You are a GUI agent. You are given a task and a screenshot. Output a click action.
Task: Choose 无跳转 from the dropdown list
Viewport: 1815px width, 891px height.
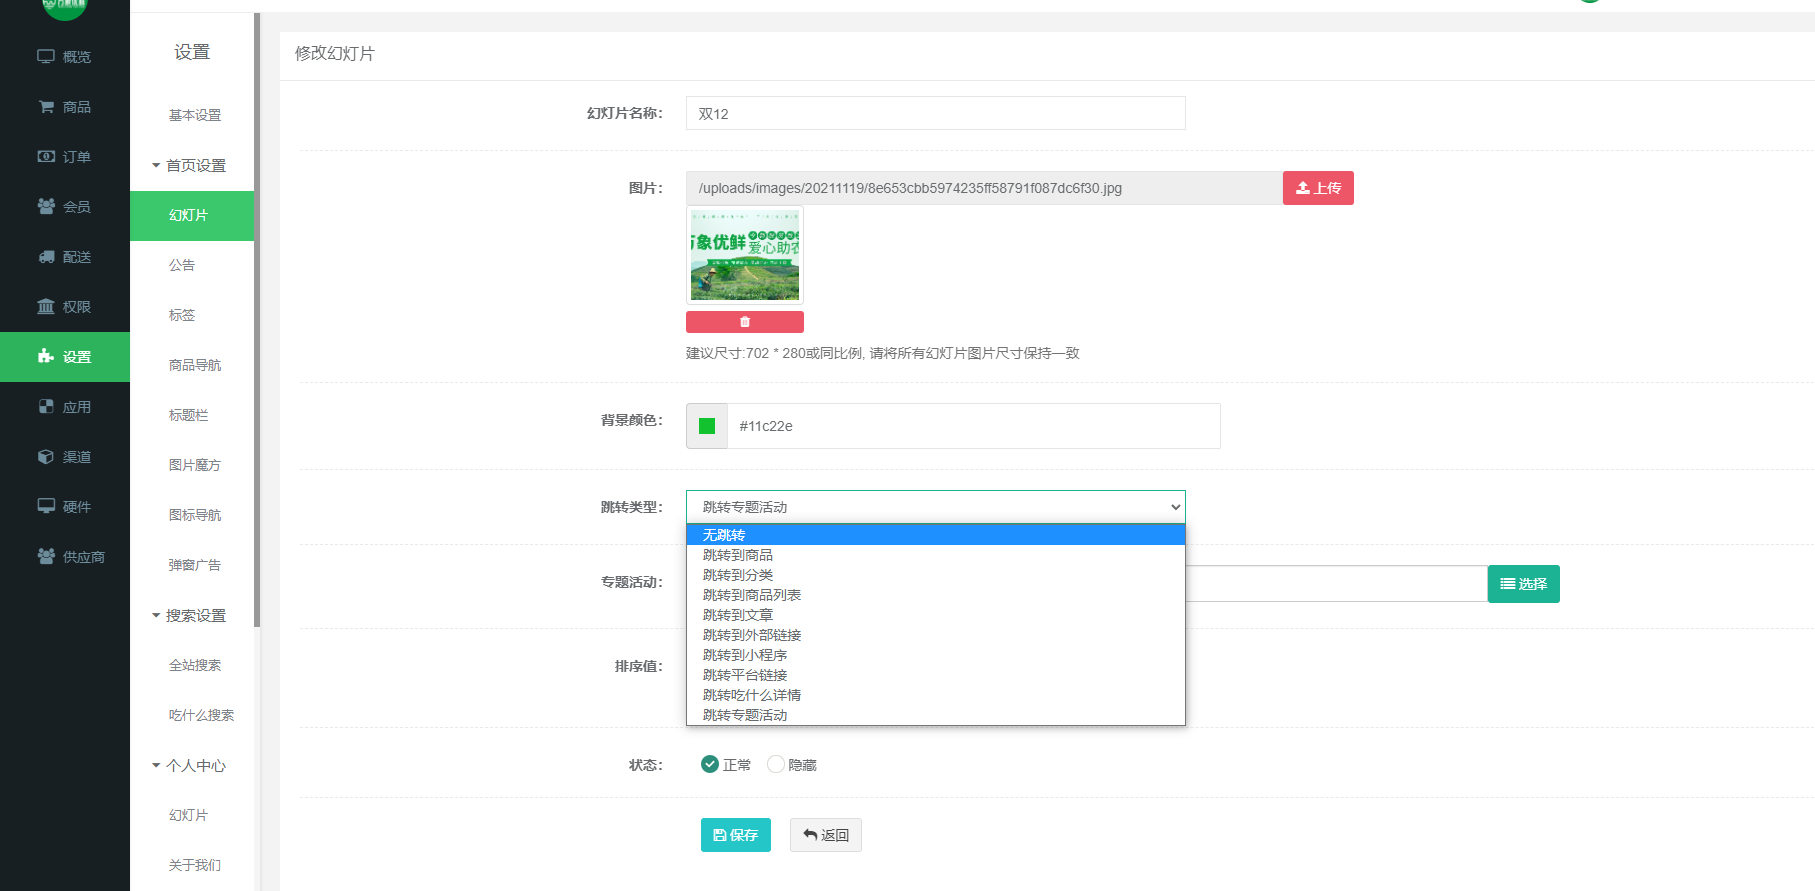pyautogui.click(x=936, y=535)
